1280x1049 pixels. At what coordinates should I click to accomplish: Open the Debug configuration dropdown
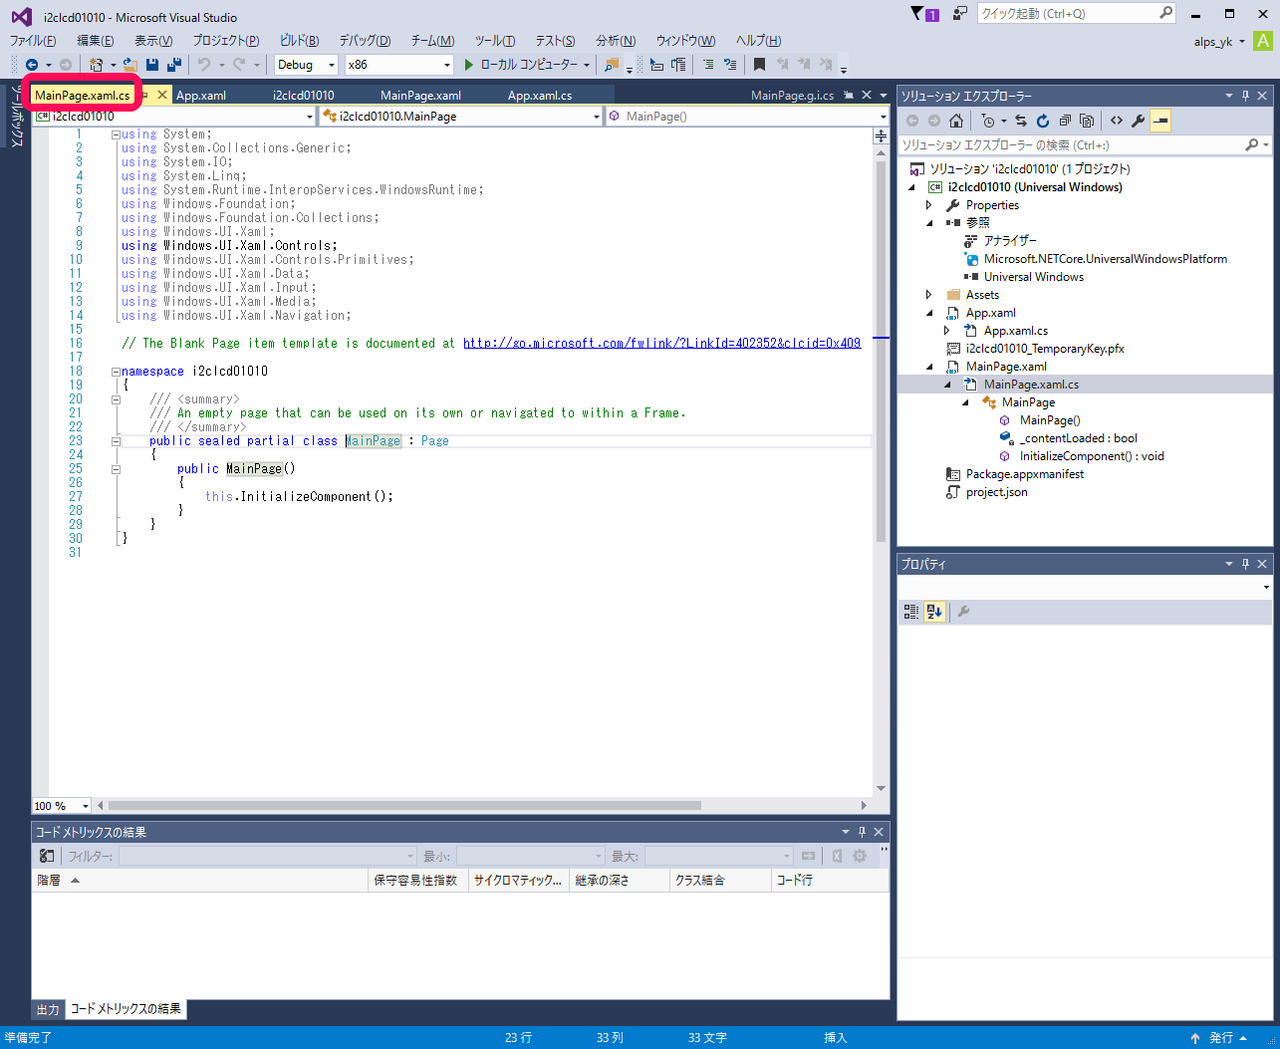[x=306, y=65]
